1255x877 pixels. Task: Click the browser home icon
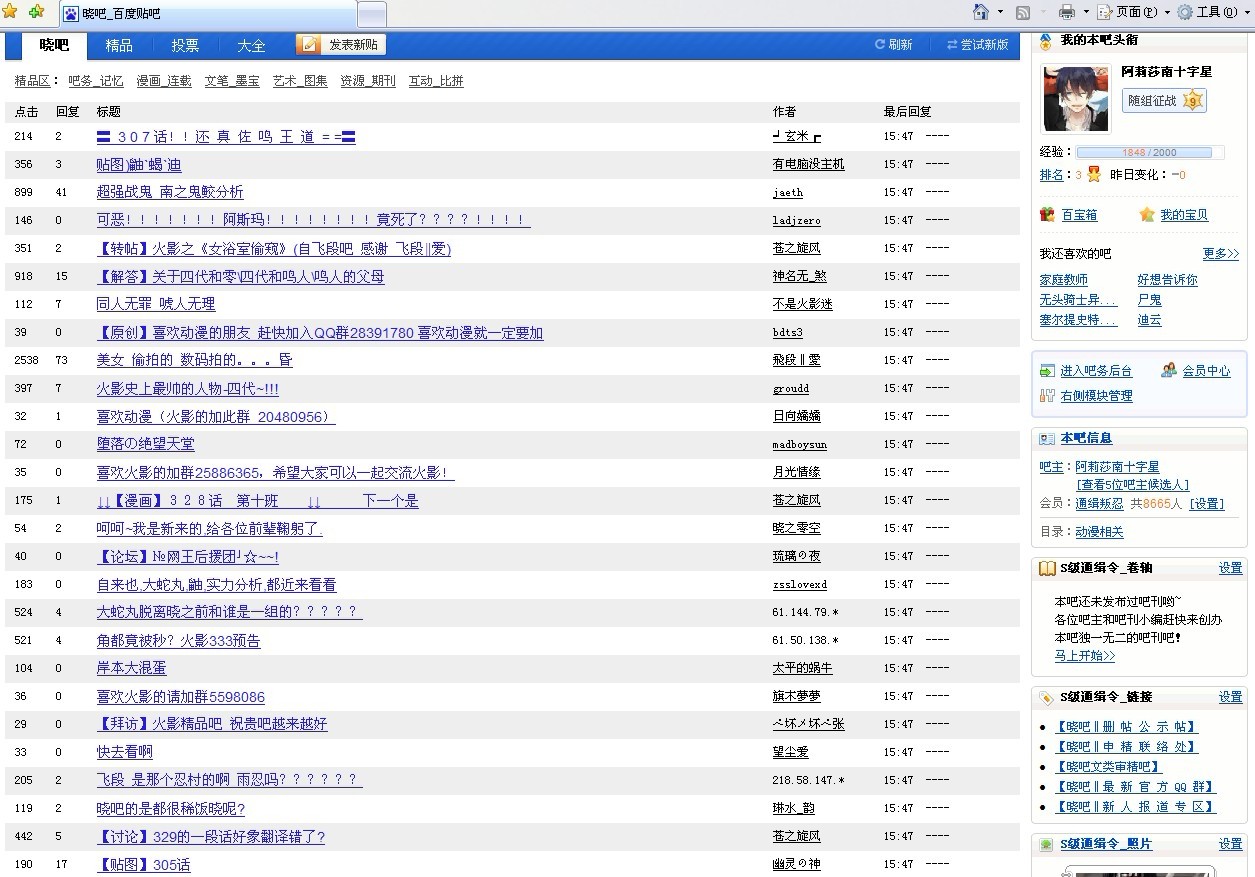[x=982, y=12]
